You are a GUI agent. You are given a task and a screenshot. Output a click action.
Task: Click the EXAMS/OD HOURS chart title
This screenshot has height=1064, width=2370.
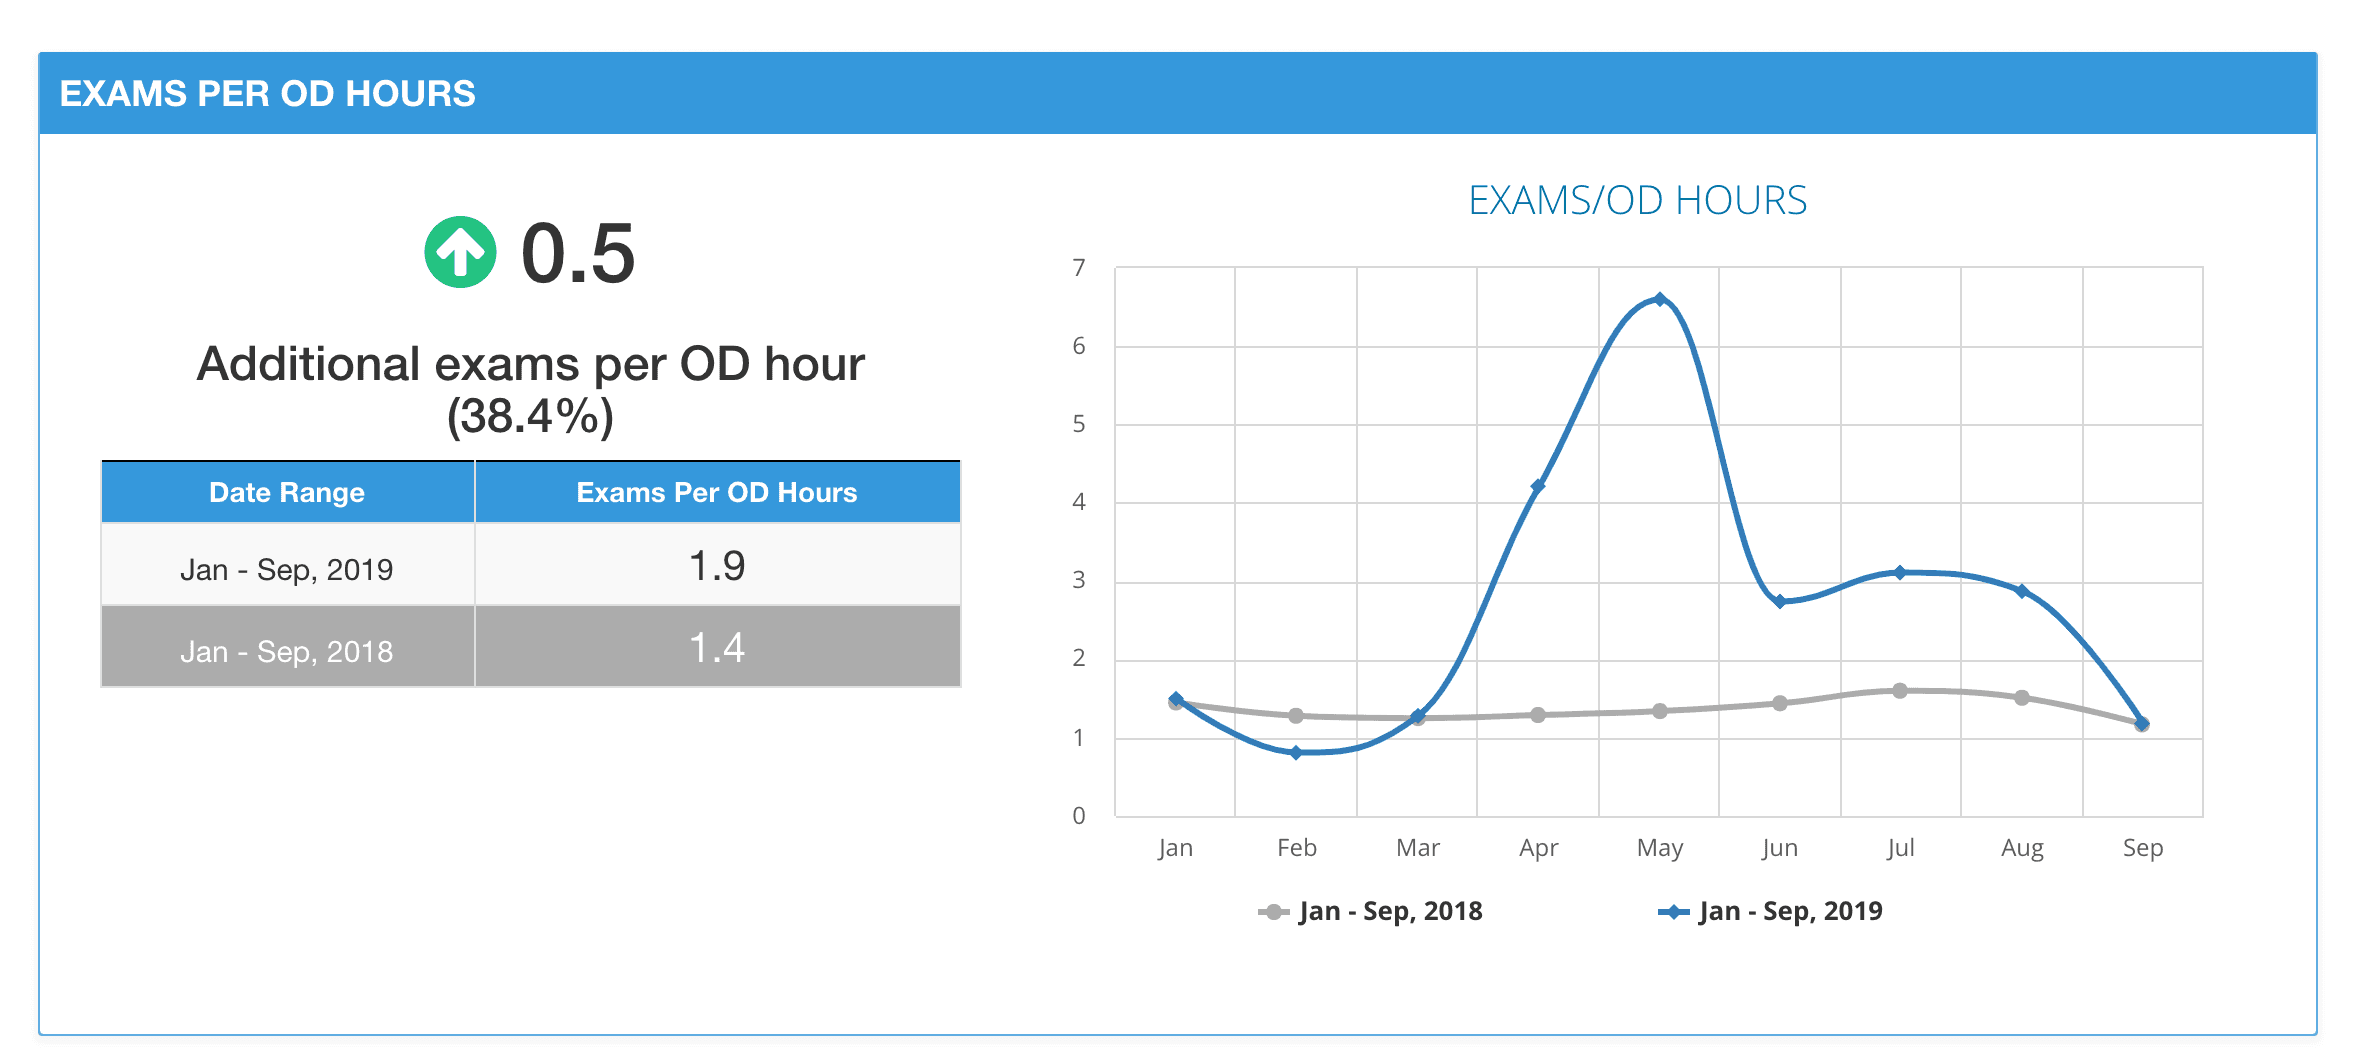coord(1637,200)
